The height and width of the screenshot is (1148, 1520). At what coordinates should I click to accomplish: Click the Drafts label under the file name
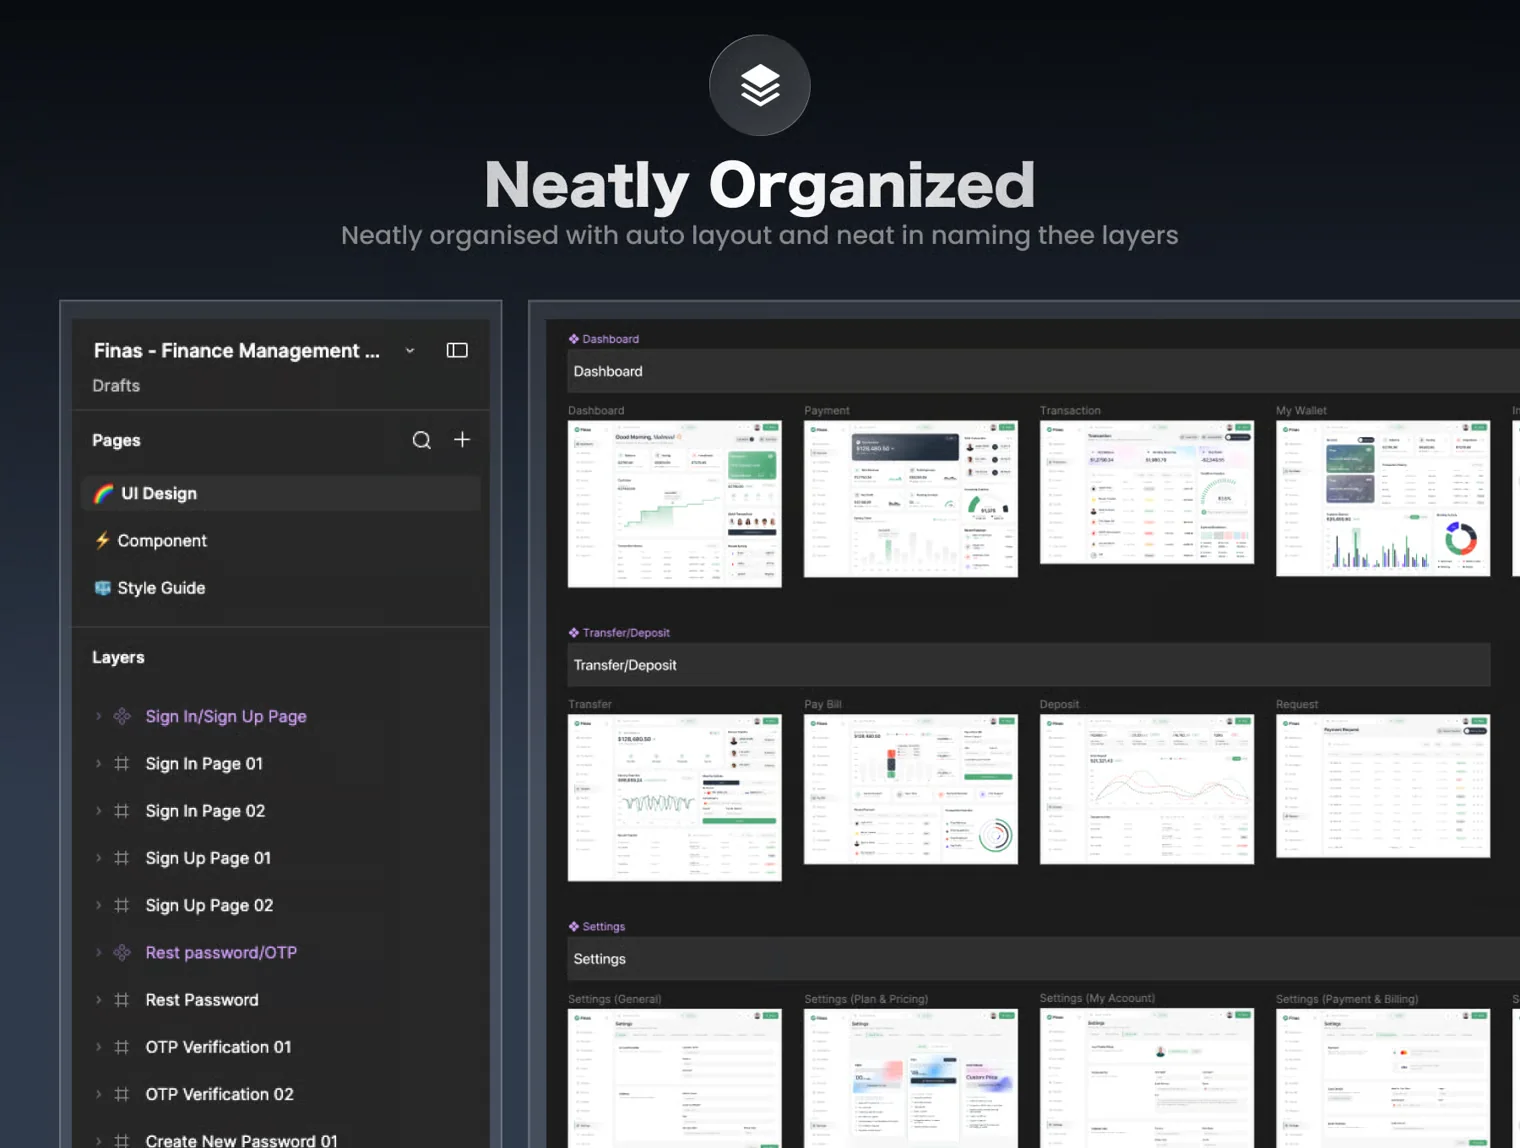(x=116, y=386)
